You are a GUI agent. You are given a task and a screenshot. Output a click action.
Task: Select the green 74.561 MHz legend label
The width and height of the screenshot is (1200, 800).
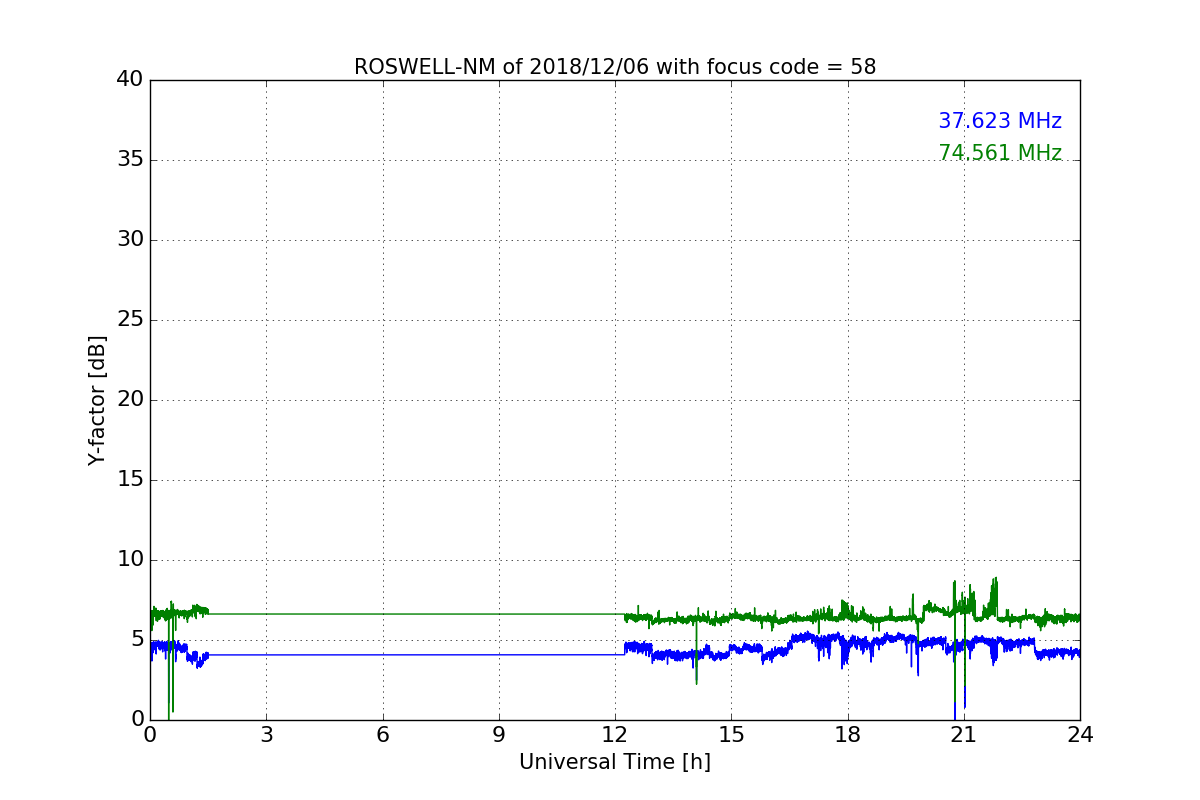pos(1000,153)
